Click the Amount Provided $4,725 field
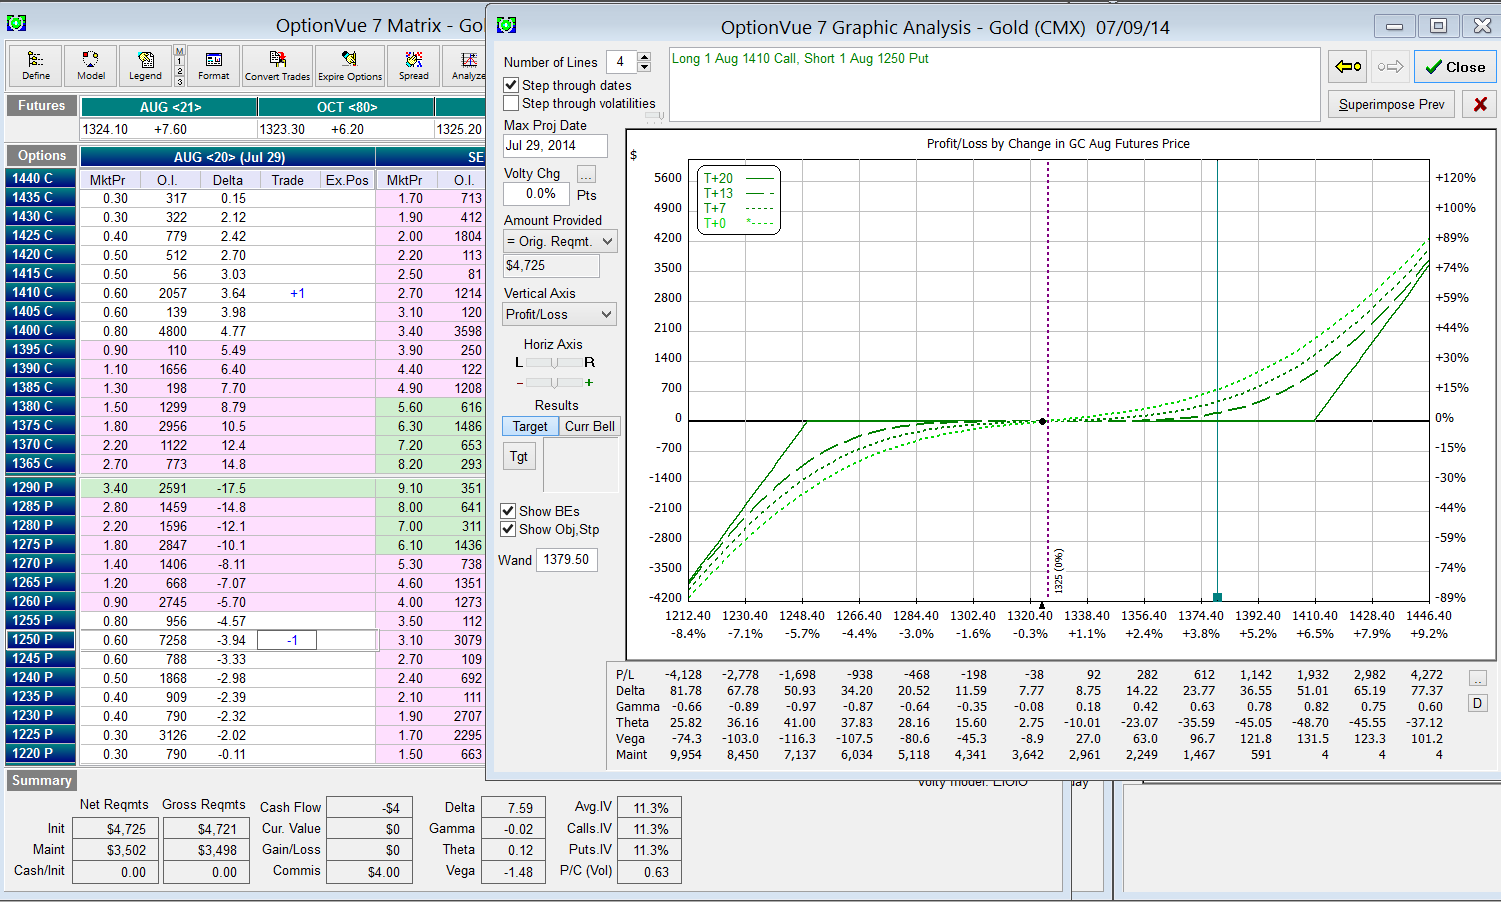This screenshot has height=902, width=1501. coord(551,266)
